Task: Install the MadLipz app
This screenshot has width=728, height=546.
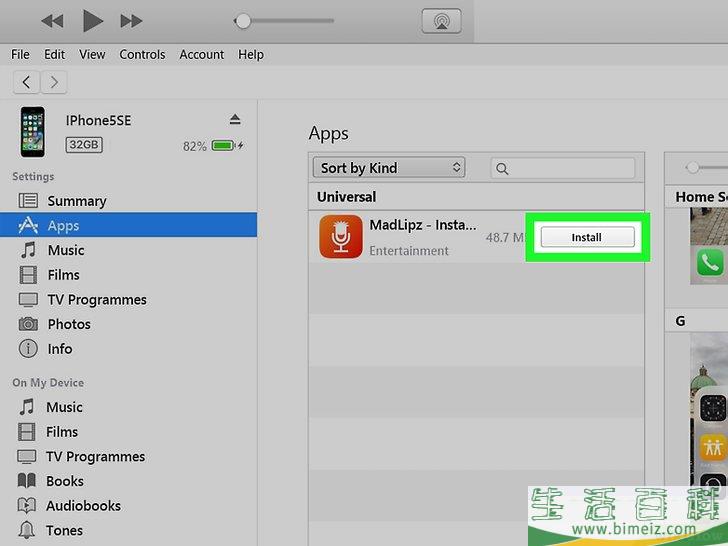Action: 587,237
